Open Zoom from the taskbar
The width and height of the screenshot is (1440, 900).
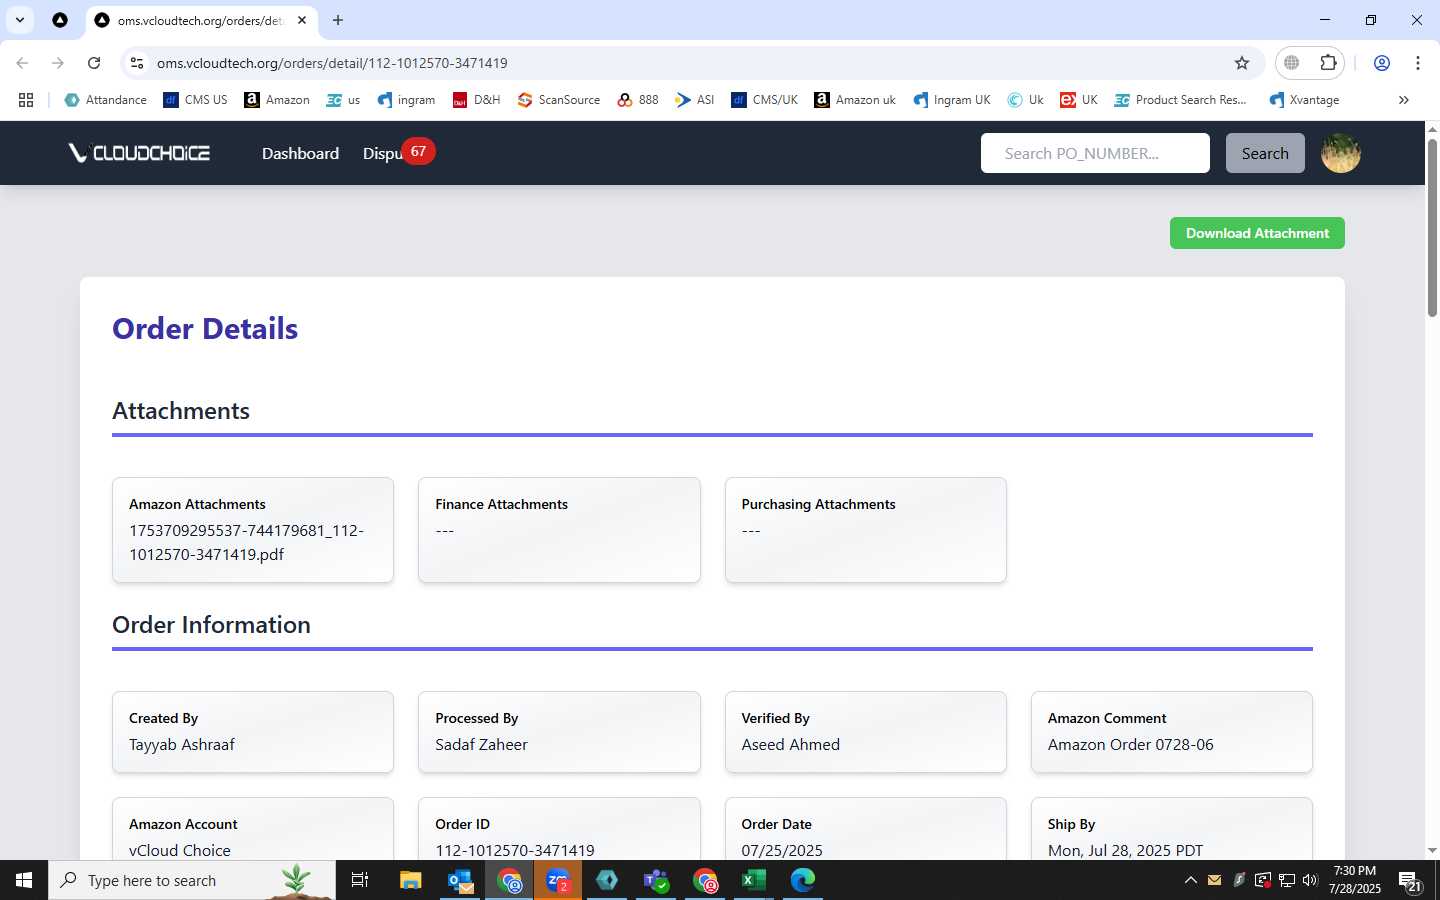coord(558,880)
